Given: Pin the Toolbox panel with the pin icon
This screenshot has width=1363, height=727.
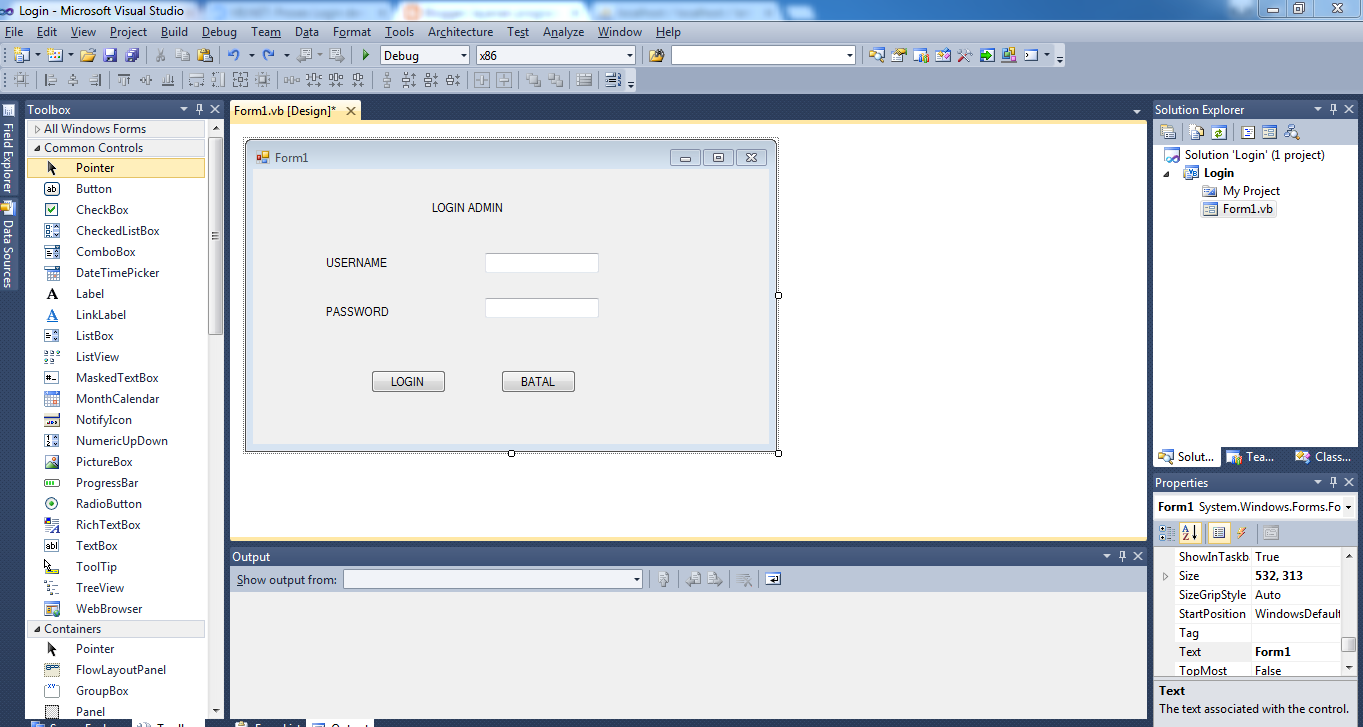Looking at the screenshot, I should pos(198,109).
